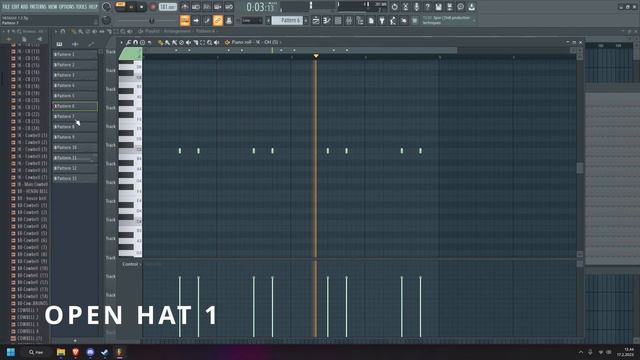Click the play/pause transport button
Image resolution: width=640 pixels, height=360 pixels.
pos(131,7)
